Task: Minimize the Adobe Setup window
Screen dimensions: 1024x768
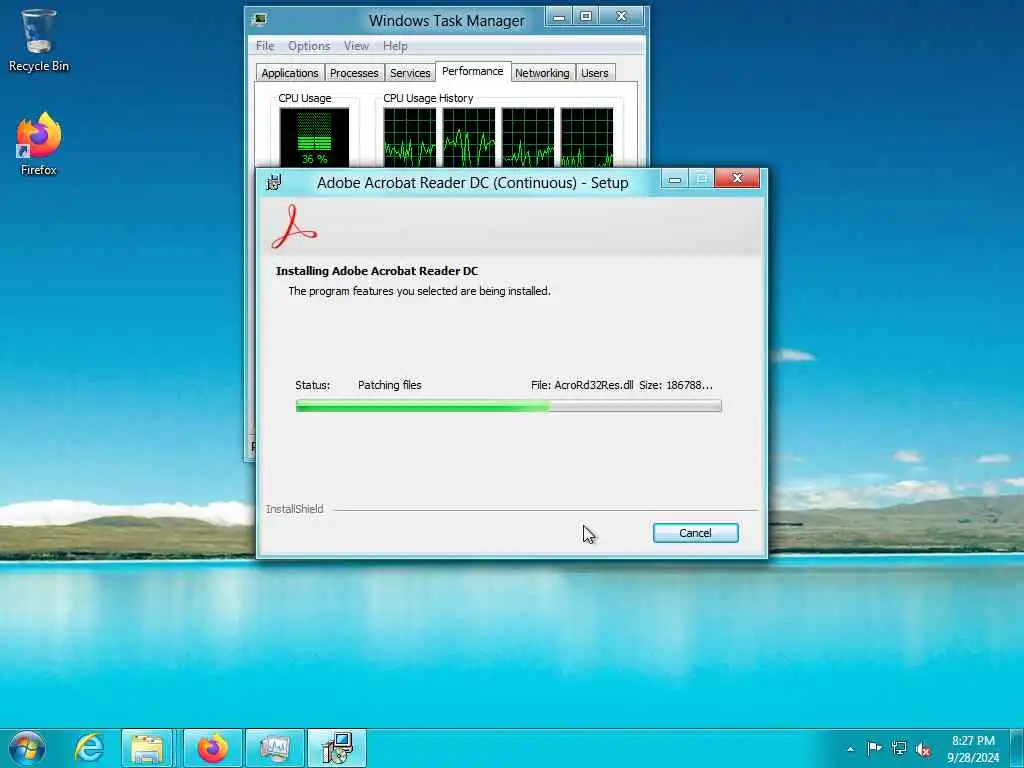Action: click(675, 179)
